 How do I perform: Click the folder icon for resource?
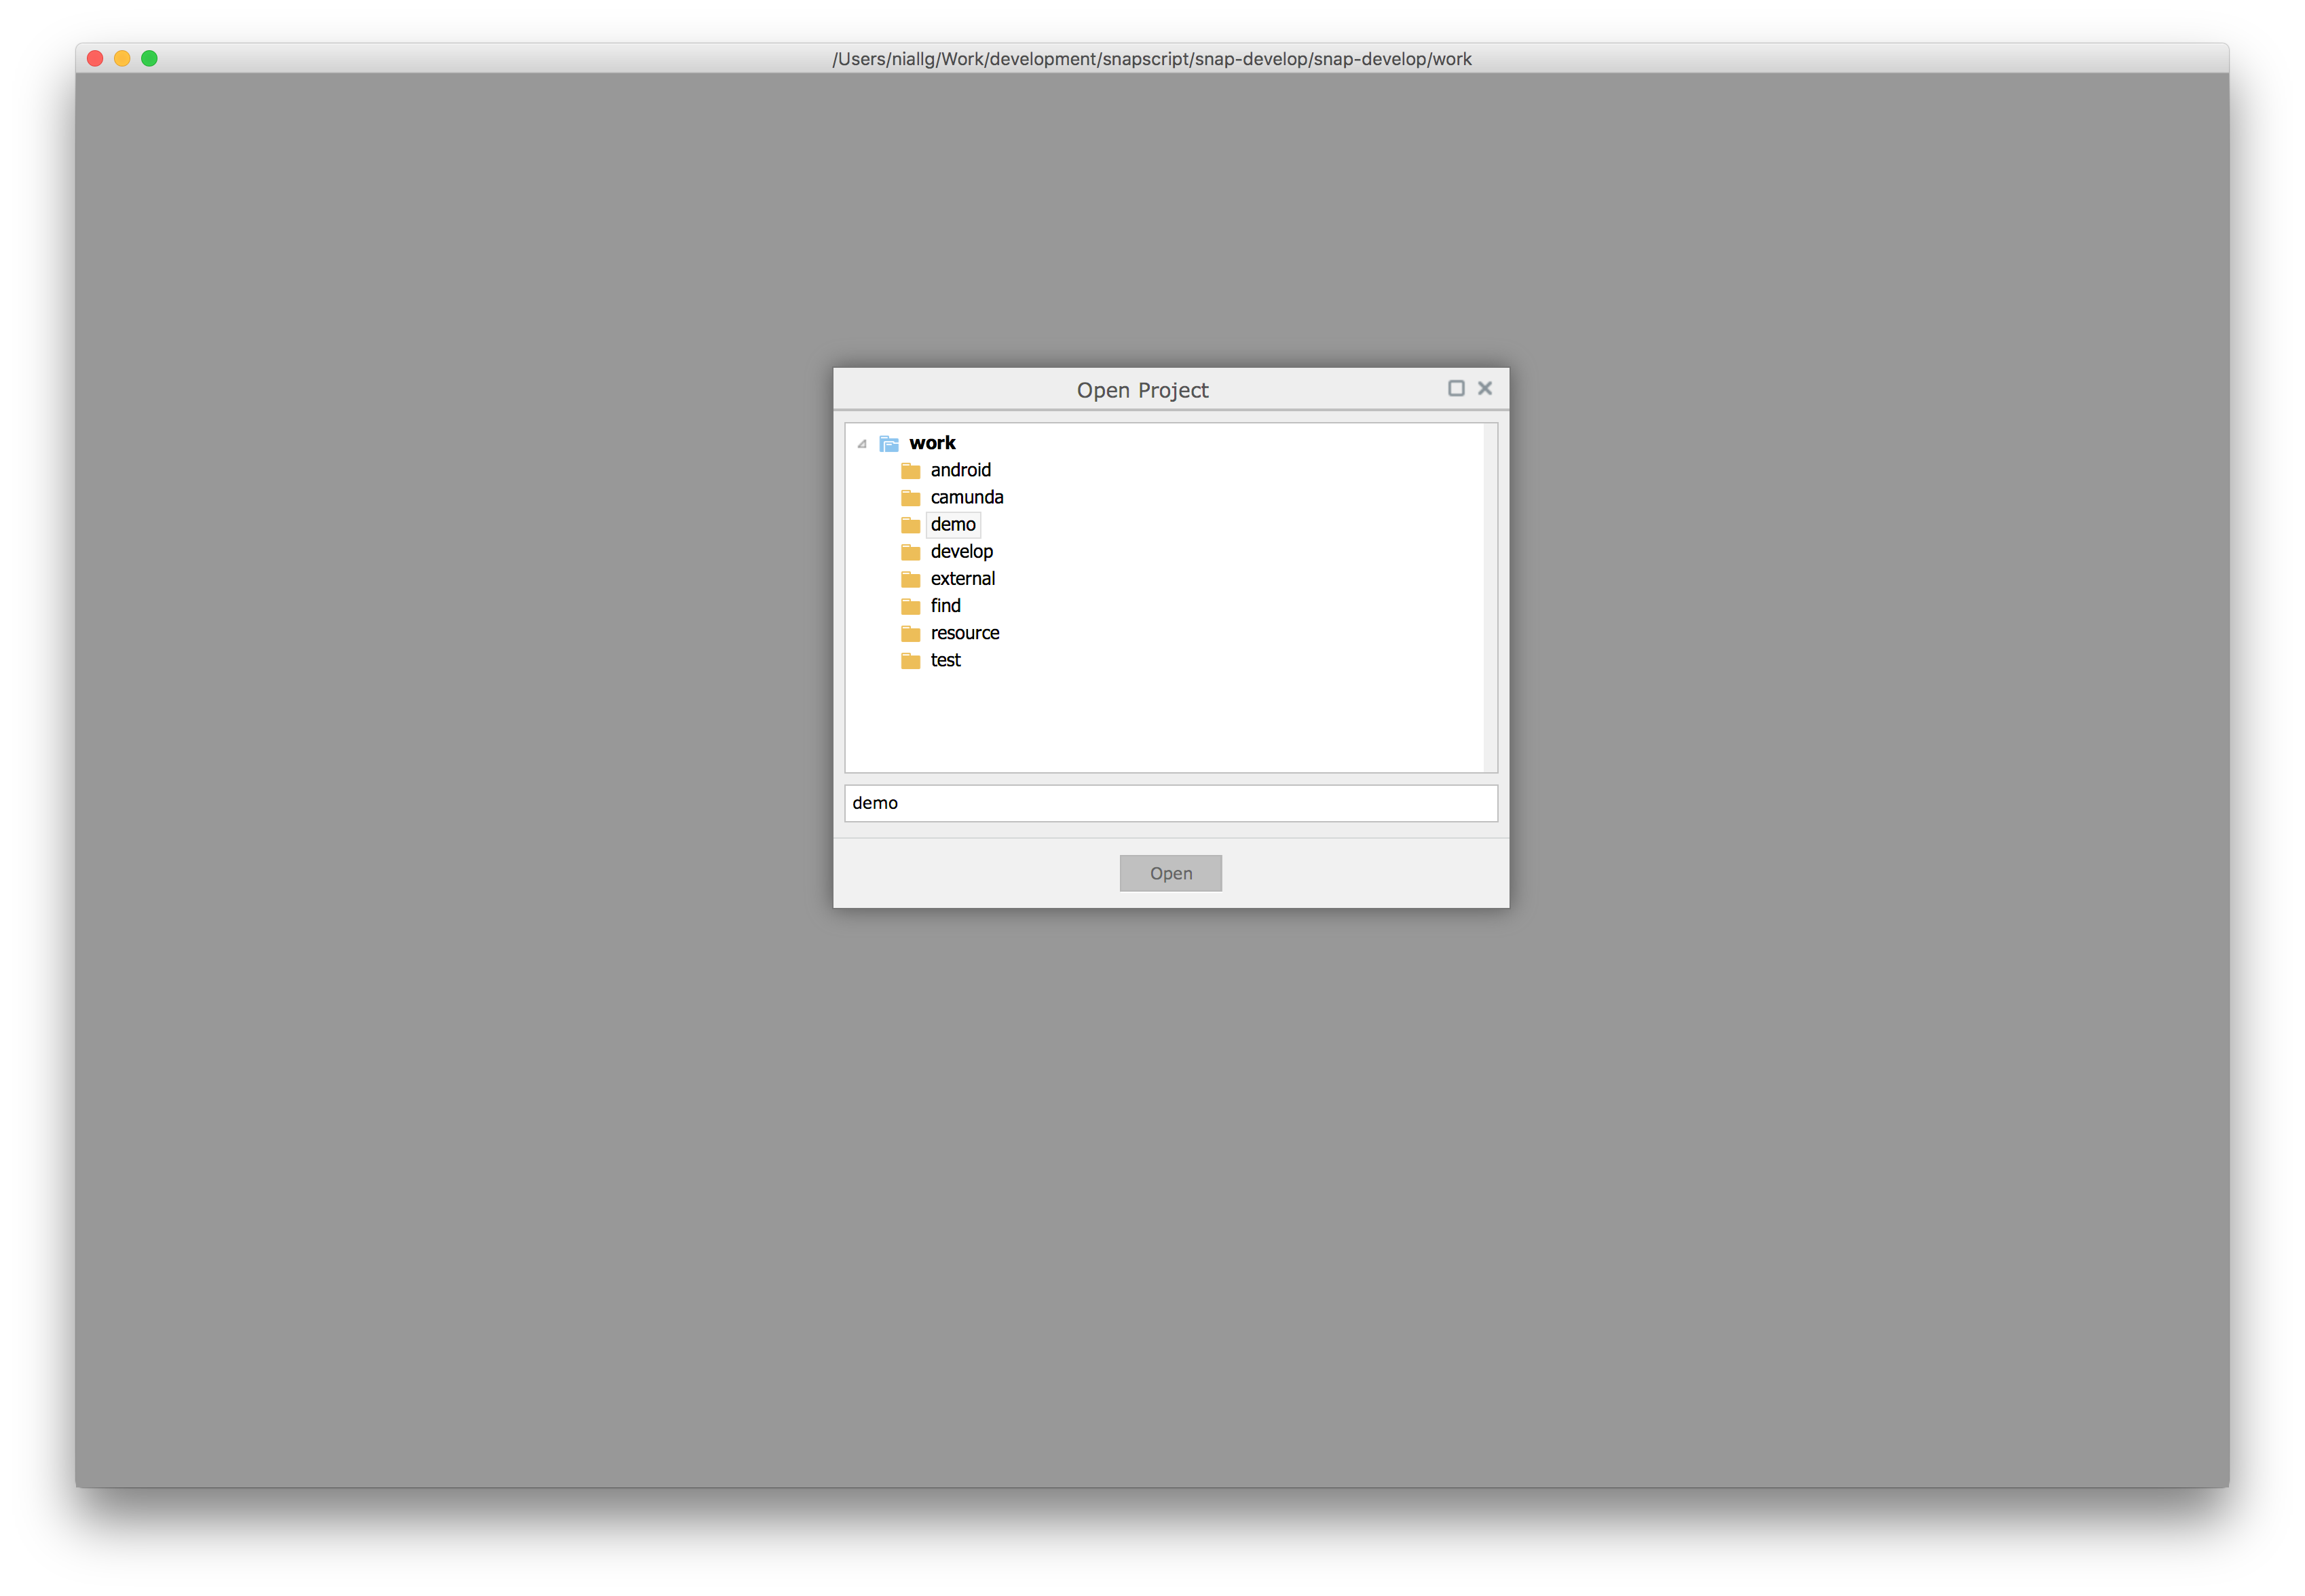pos(909,632)
